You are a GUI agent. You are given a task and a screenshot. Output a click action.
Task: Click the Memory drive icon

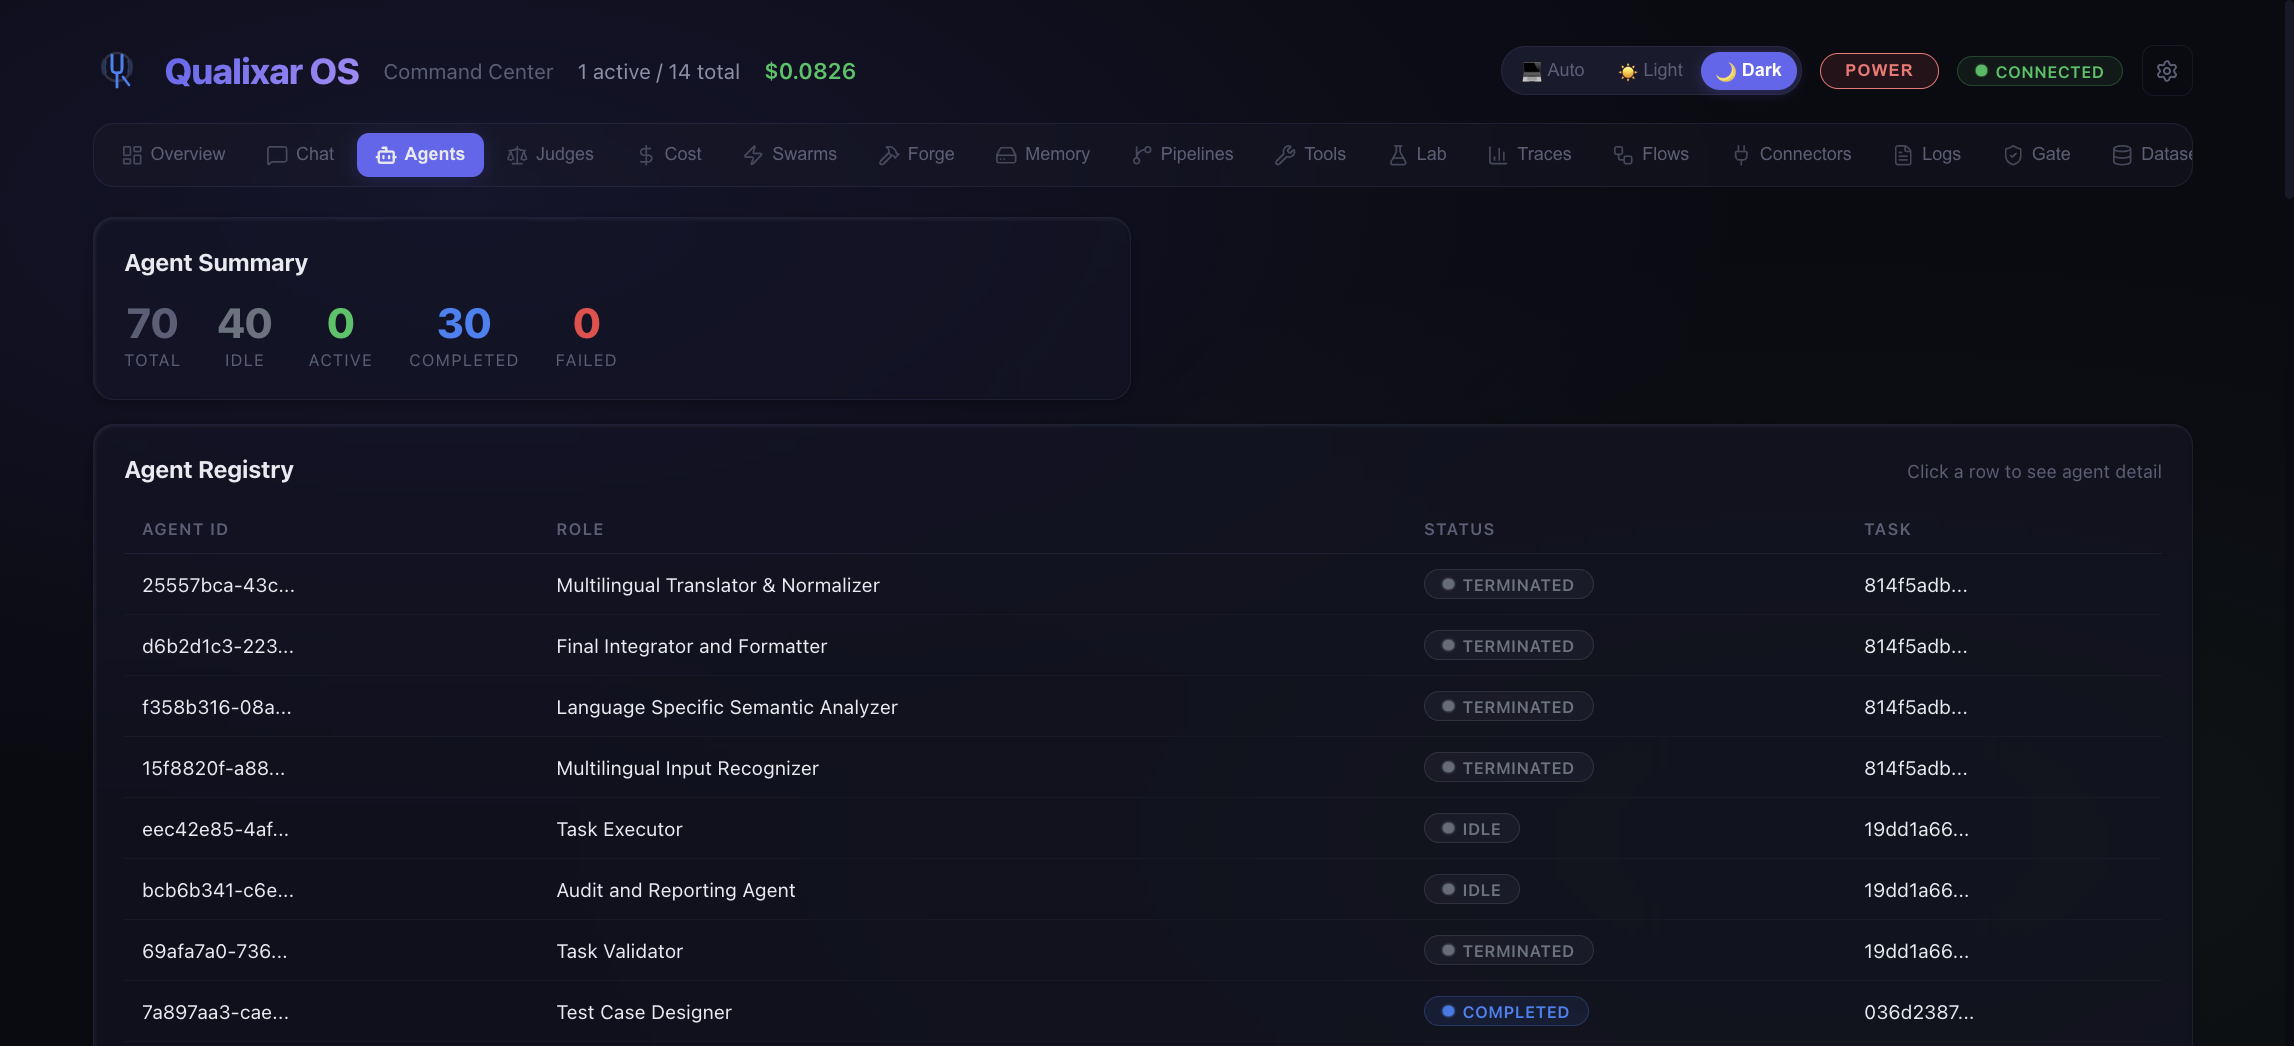point(1006,155)
